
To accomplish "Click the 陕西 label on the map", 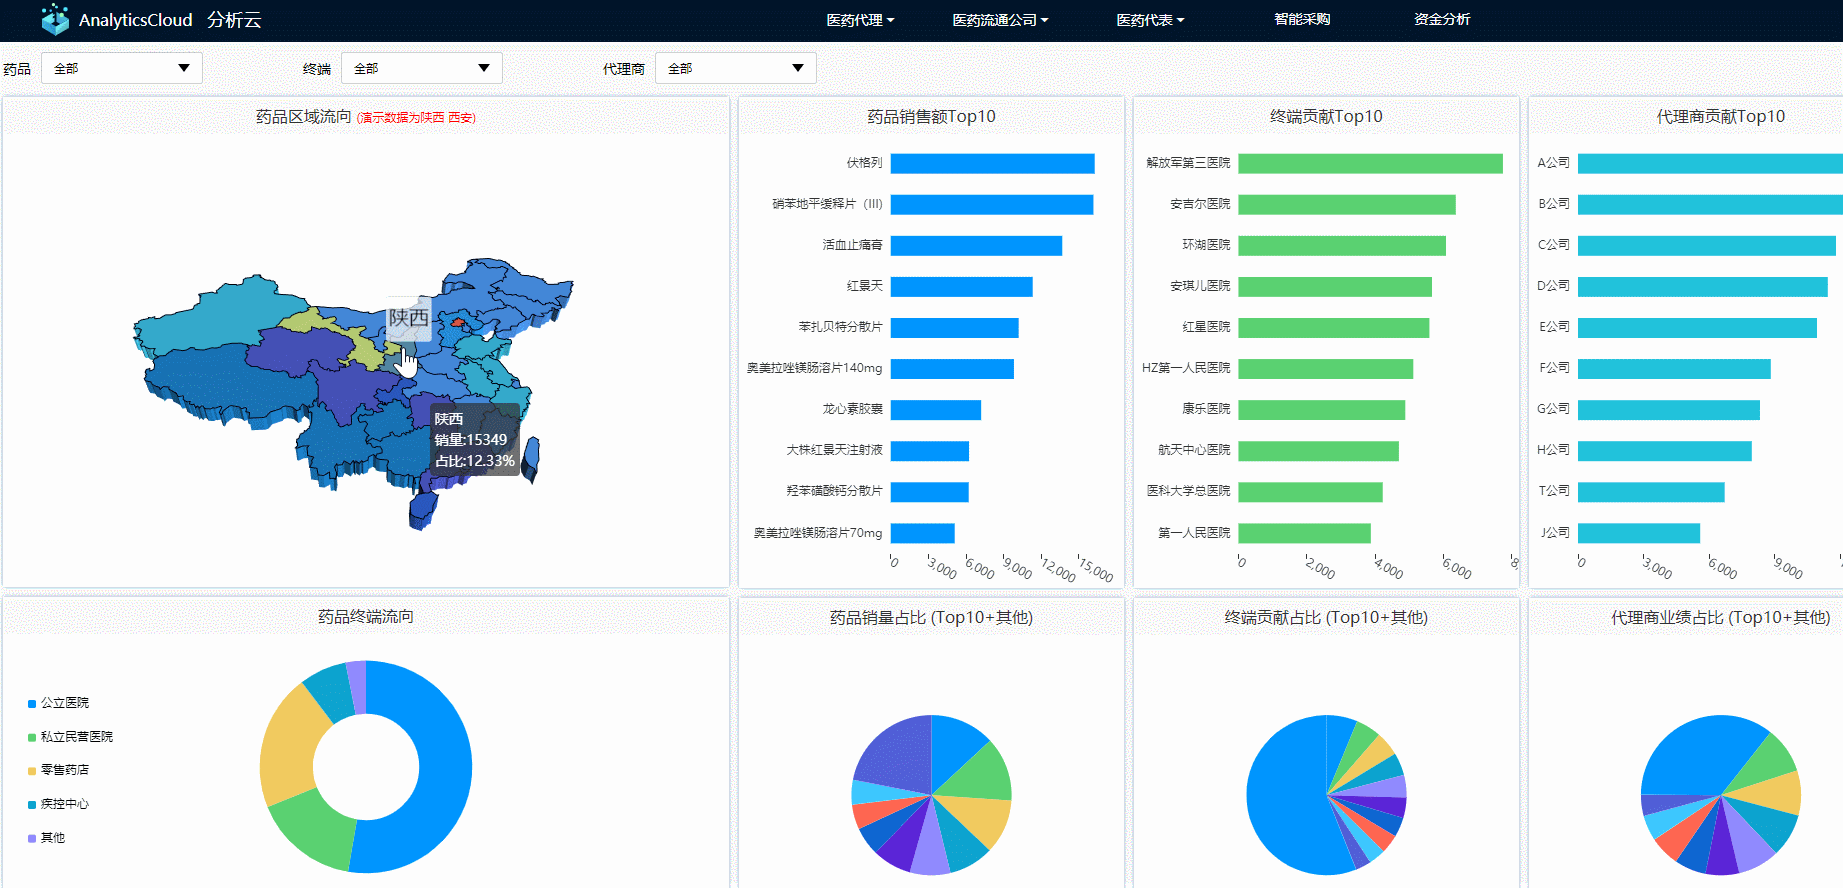I will [x=409, y=318].
